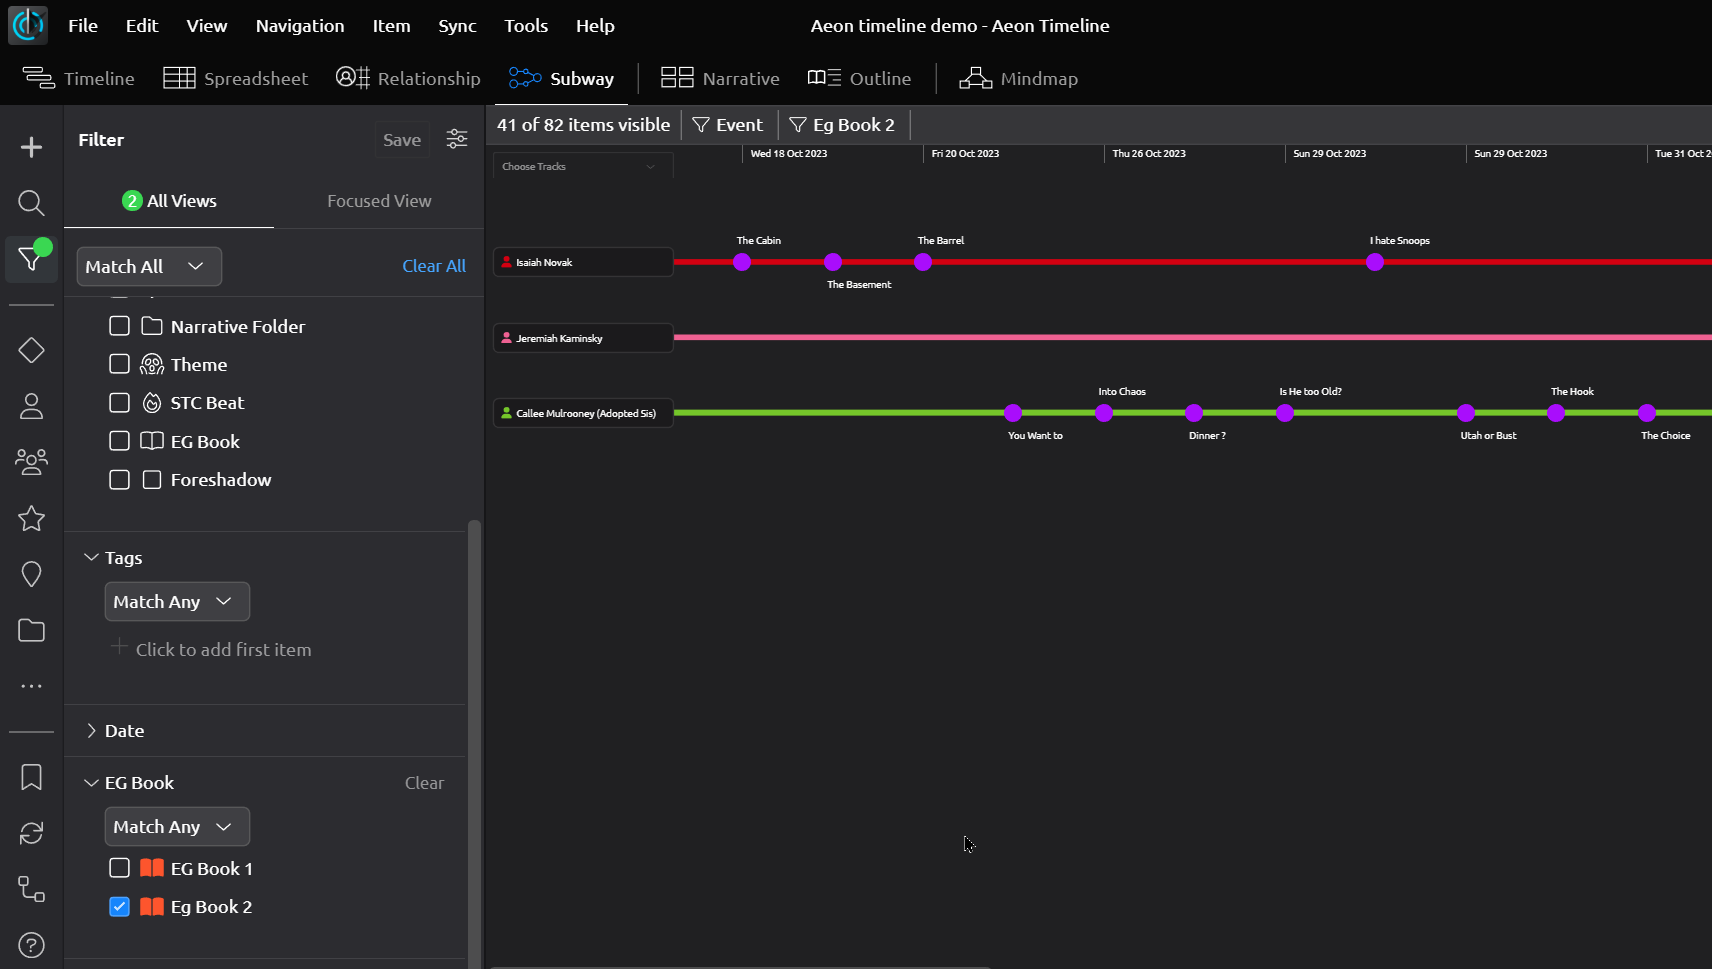Image resolution: width=1712 pixels, height=969 pixels.
Task: Select the Subway view
Action: pyautogui.click(x=561, y=78)
